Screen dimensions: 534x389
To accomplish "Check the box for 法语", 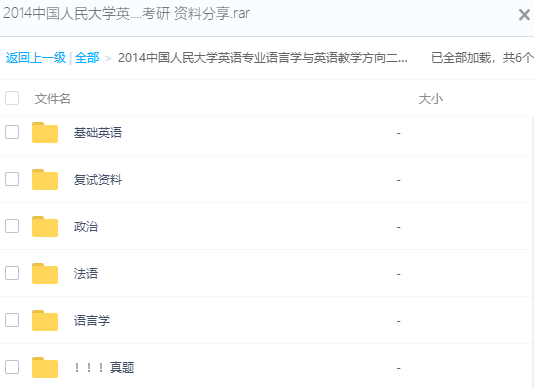I will (x=12, y=273).
